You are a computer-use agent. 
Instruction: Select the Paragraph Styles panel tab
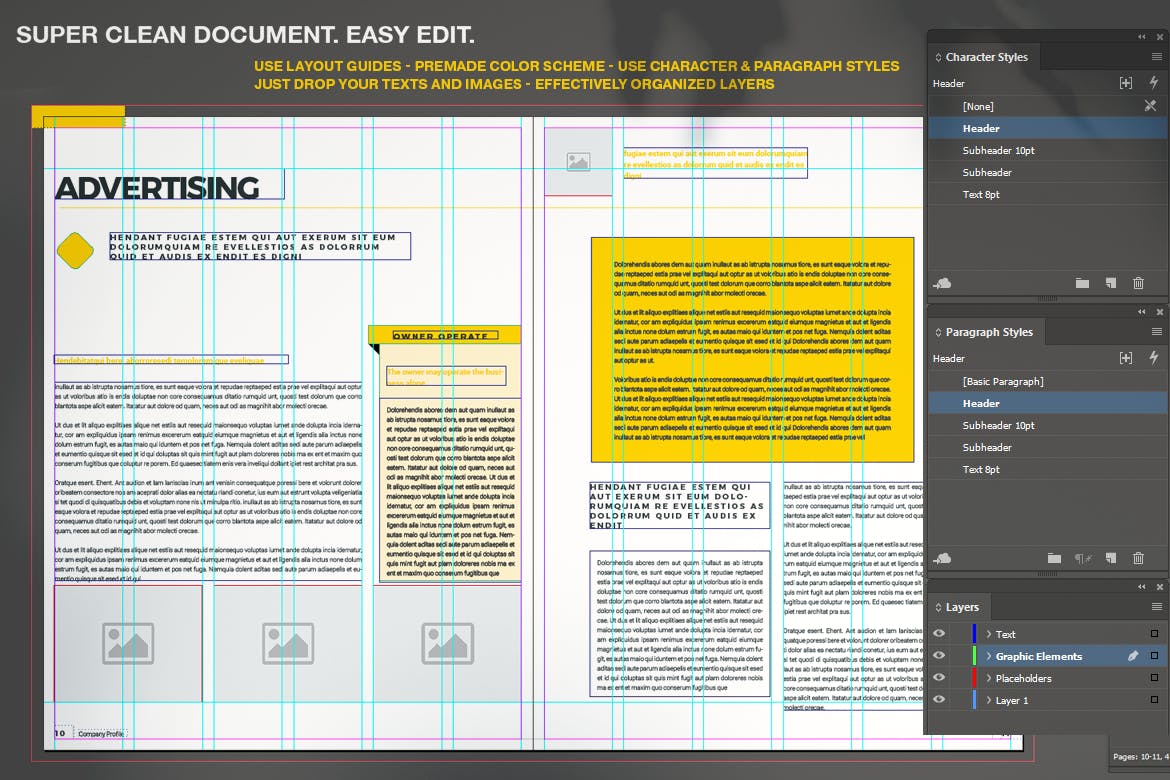tap(988, 332)
